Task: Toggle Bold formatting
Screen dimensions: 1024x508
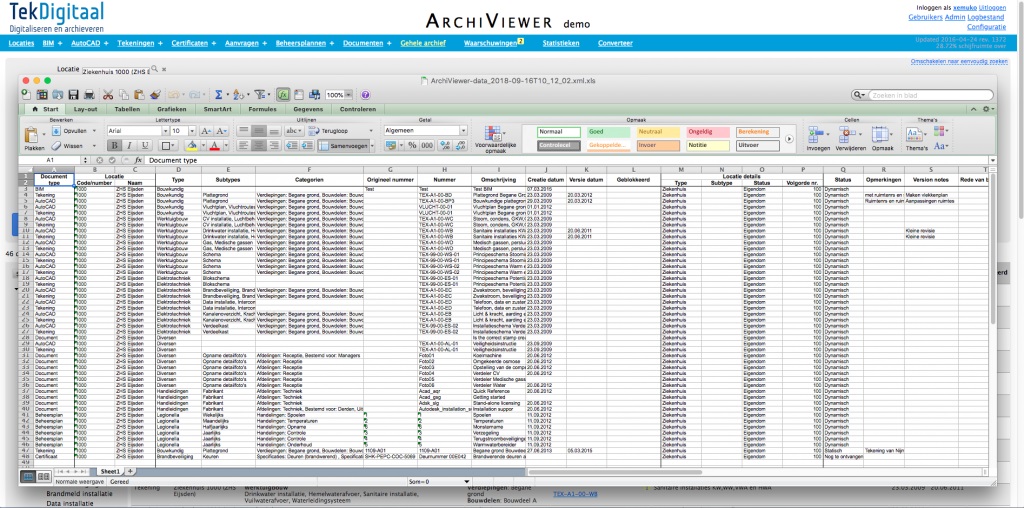Action: tap(114, 146)
